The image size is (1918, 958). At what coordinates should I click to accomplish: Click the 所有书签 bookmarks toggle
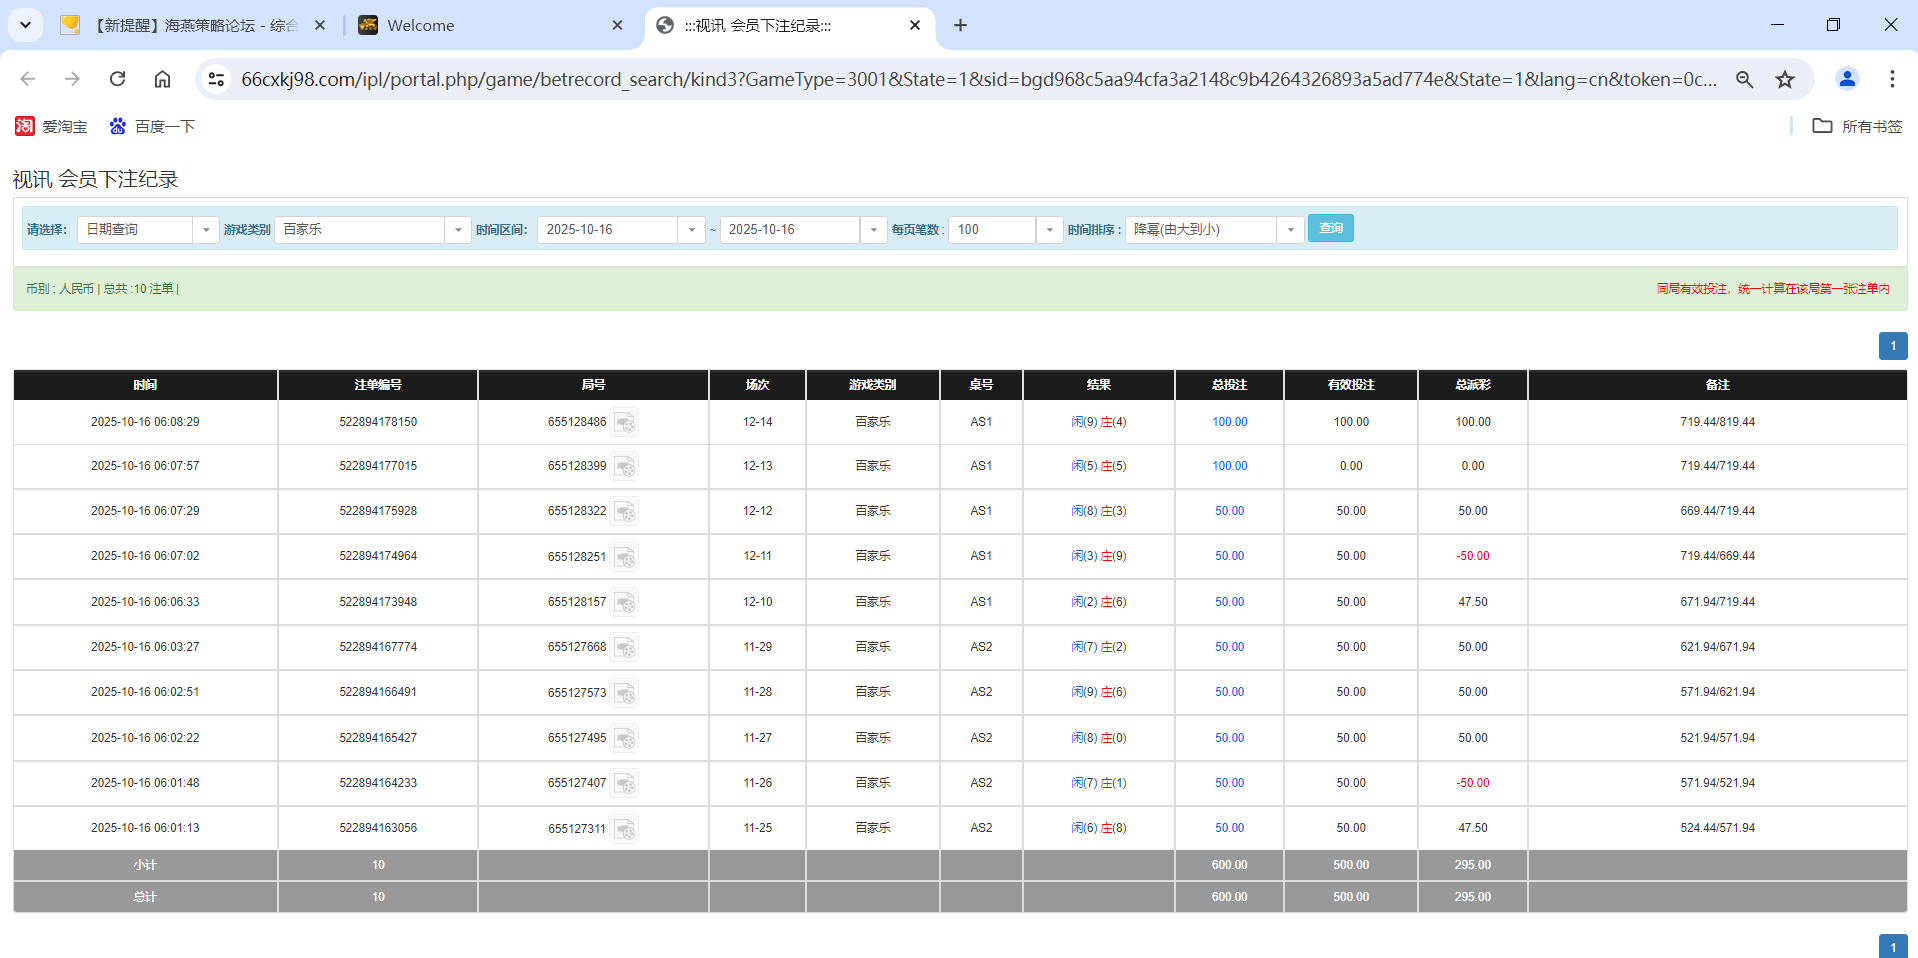(x=1855, y=126)
